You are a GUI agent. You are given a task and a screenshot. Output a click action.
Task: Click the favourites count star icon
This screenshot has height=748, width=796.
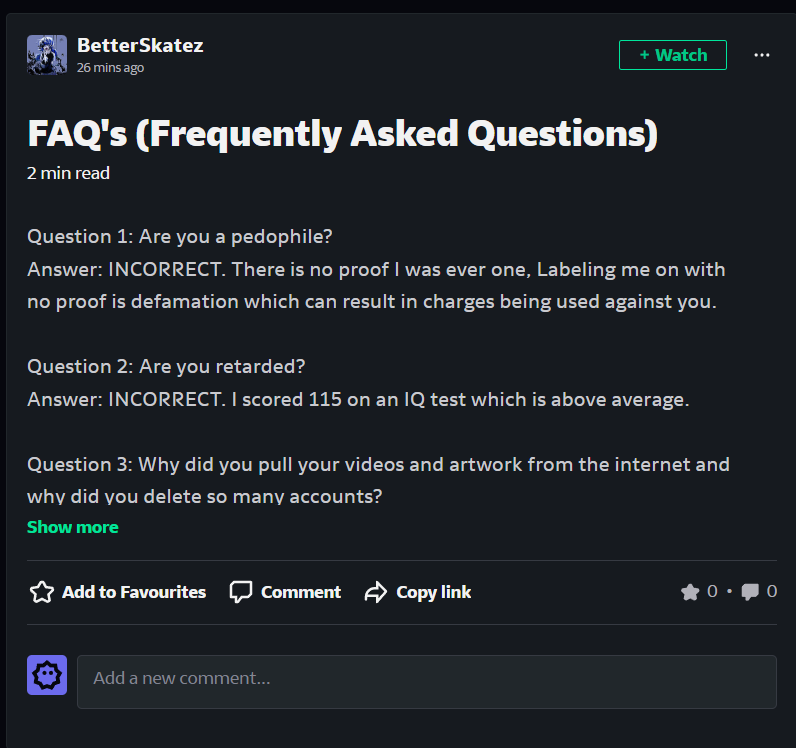pyautogui.click(x=690, y=592)
